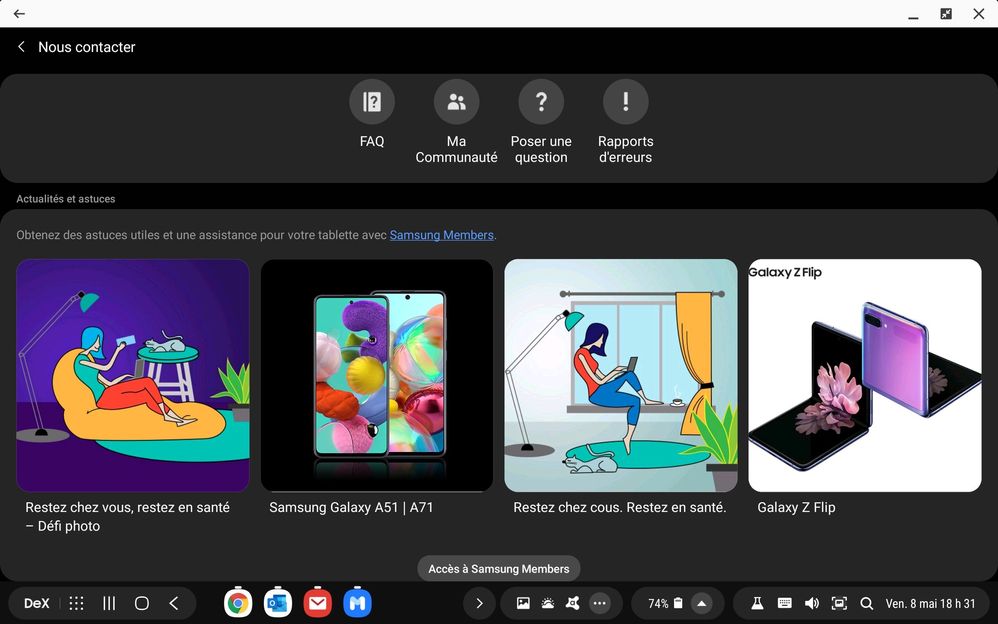Open the blue Samsung Members taskbar app
The width and height of the screenshot is (998, 624).
[357, 602]
